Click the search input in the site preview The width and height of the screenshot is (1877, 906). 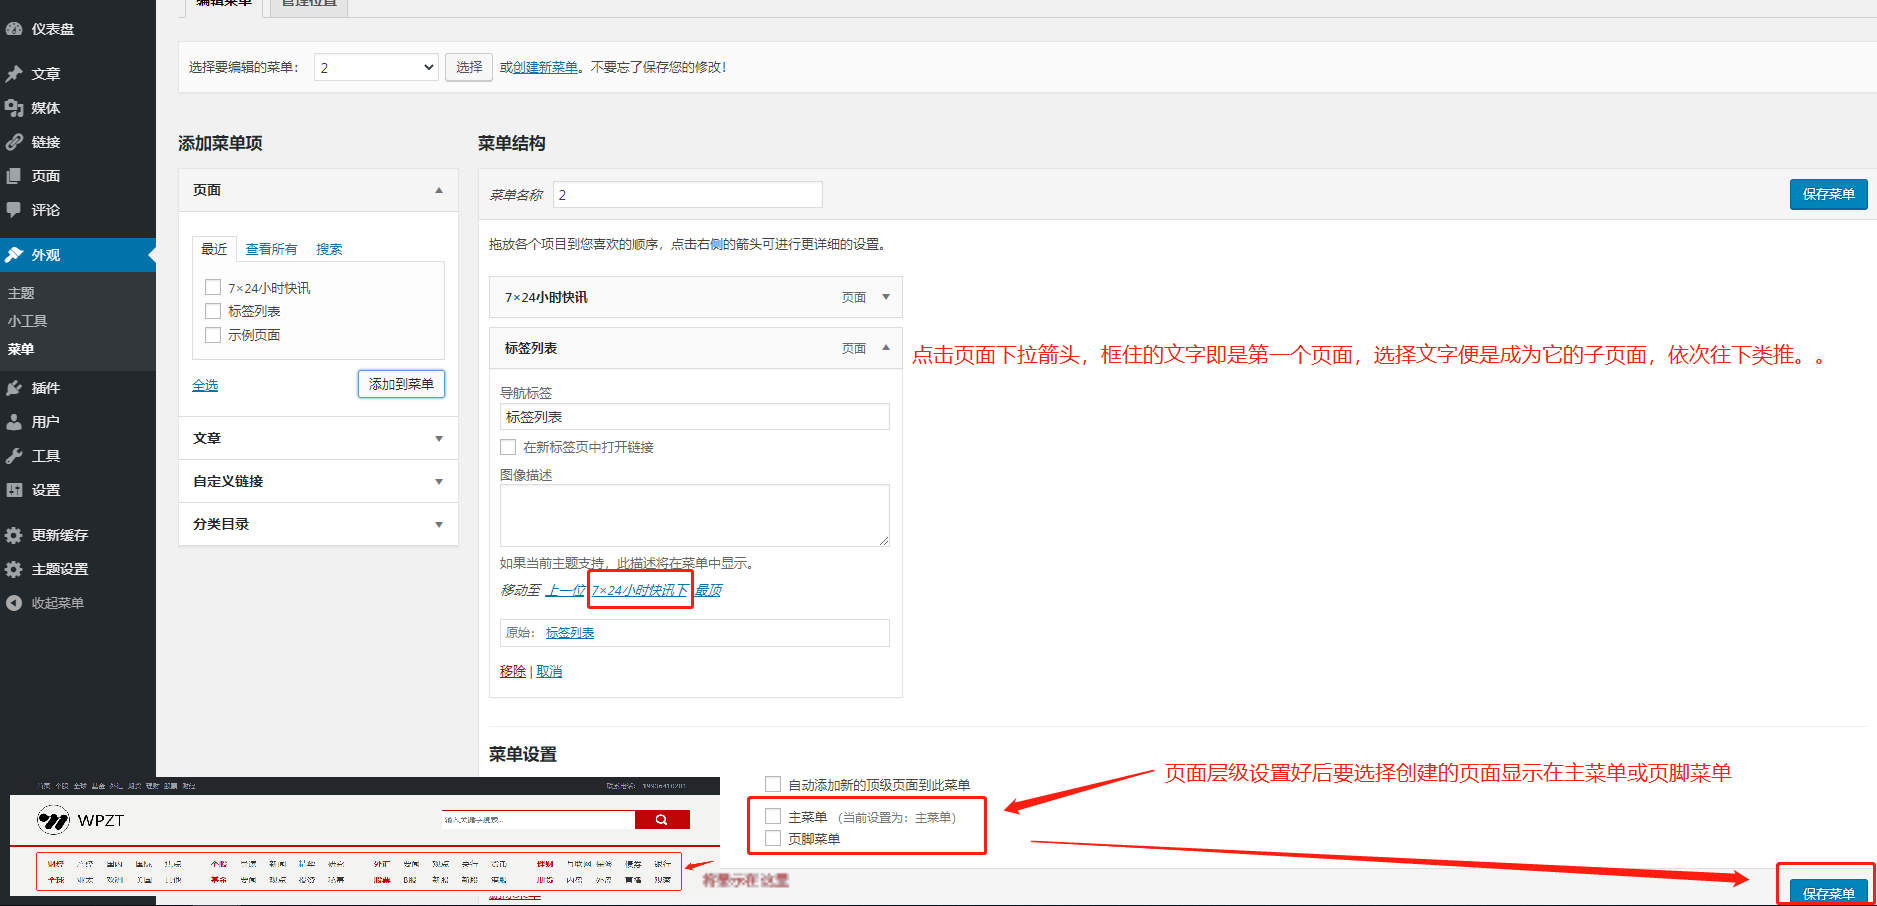click(x=538, y=820)
